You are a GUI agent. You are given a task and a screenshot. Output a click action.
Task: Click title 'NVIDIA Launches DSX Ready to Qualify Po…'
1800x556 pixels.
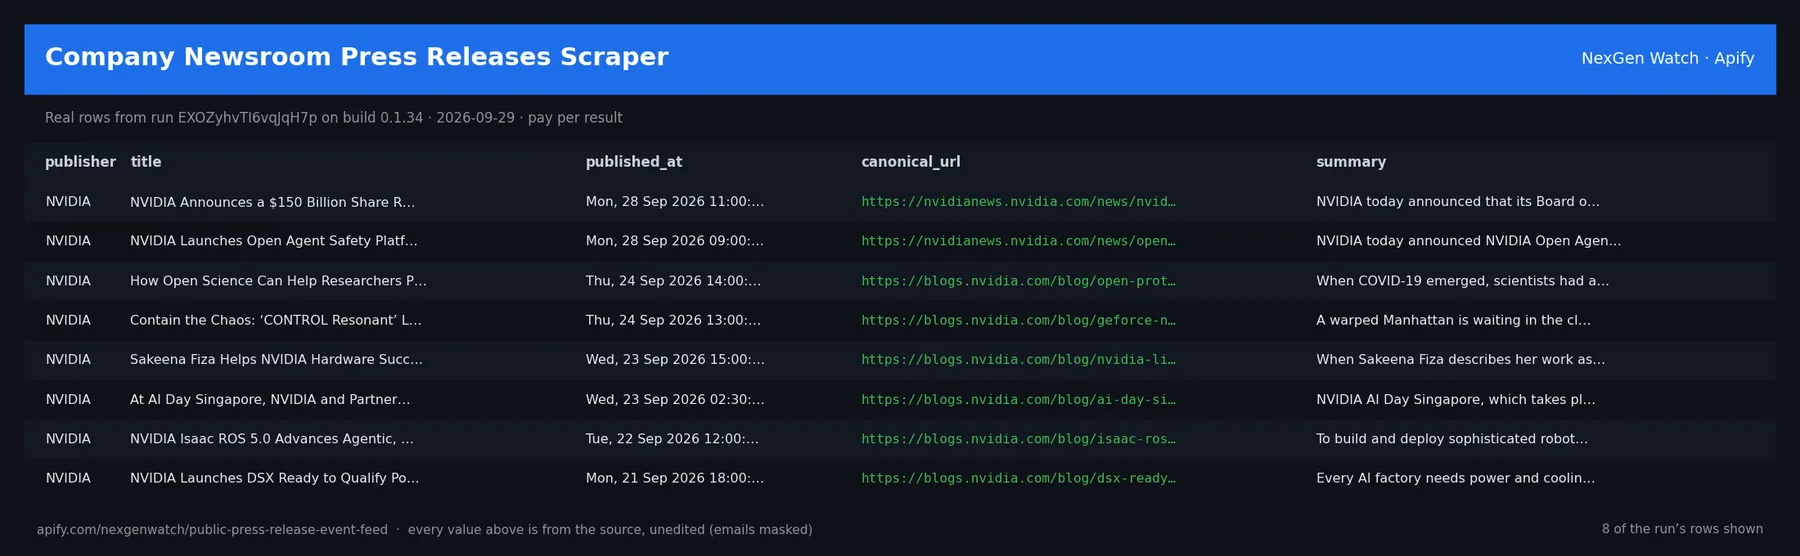(x=275, y=478)
